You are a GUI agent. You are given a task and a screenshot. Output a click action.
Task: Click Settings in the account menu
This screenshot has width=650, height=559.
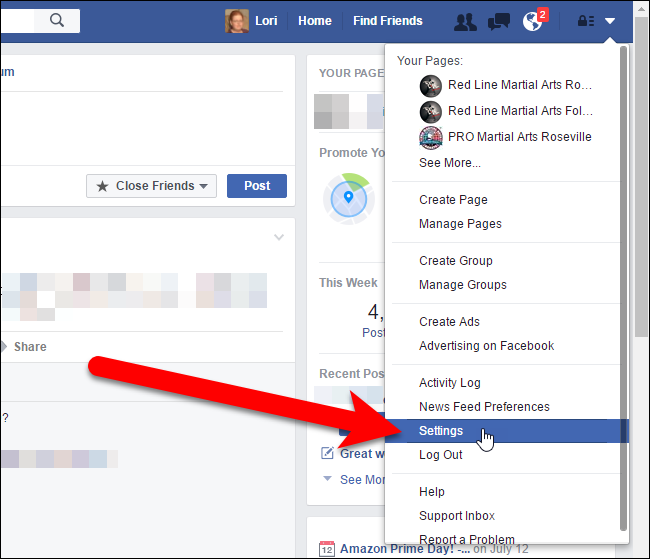507,431
